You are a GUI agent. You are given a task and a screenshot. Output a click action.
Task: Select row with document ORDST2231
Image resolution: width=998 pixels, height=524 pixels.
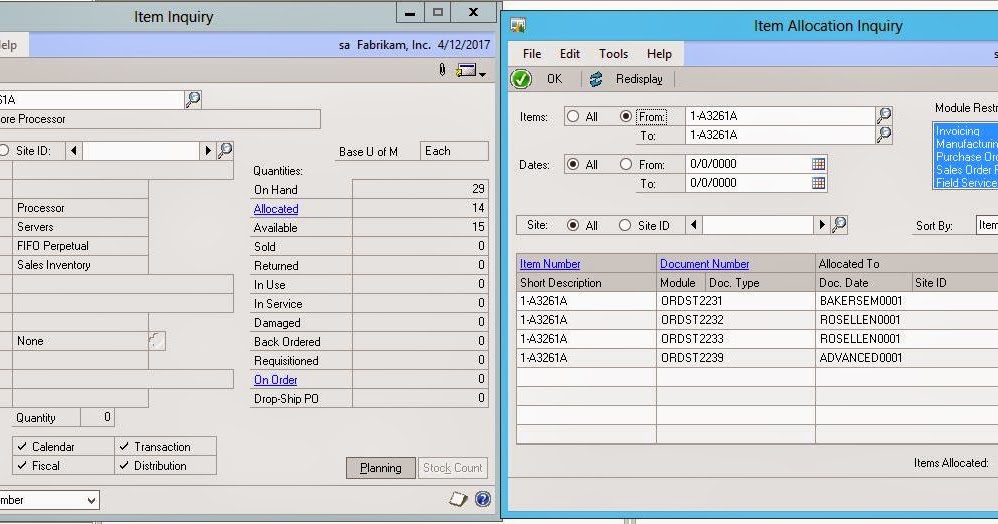757,301
